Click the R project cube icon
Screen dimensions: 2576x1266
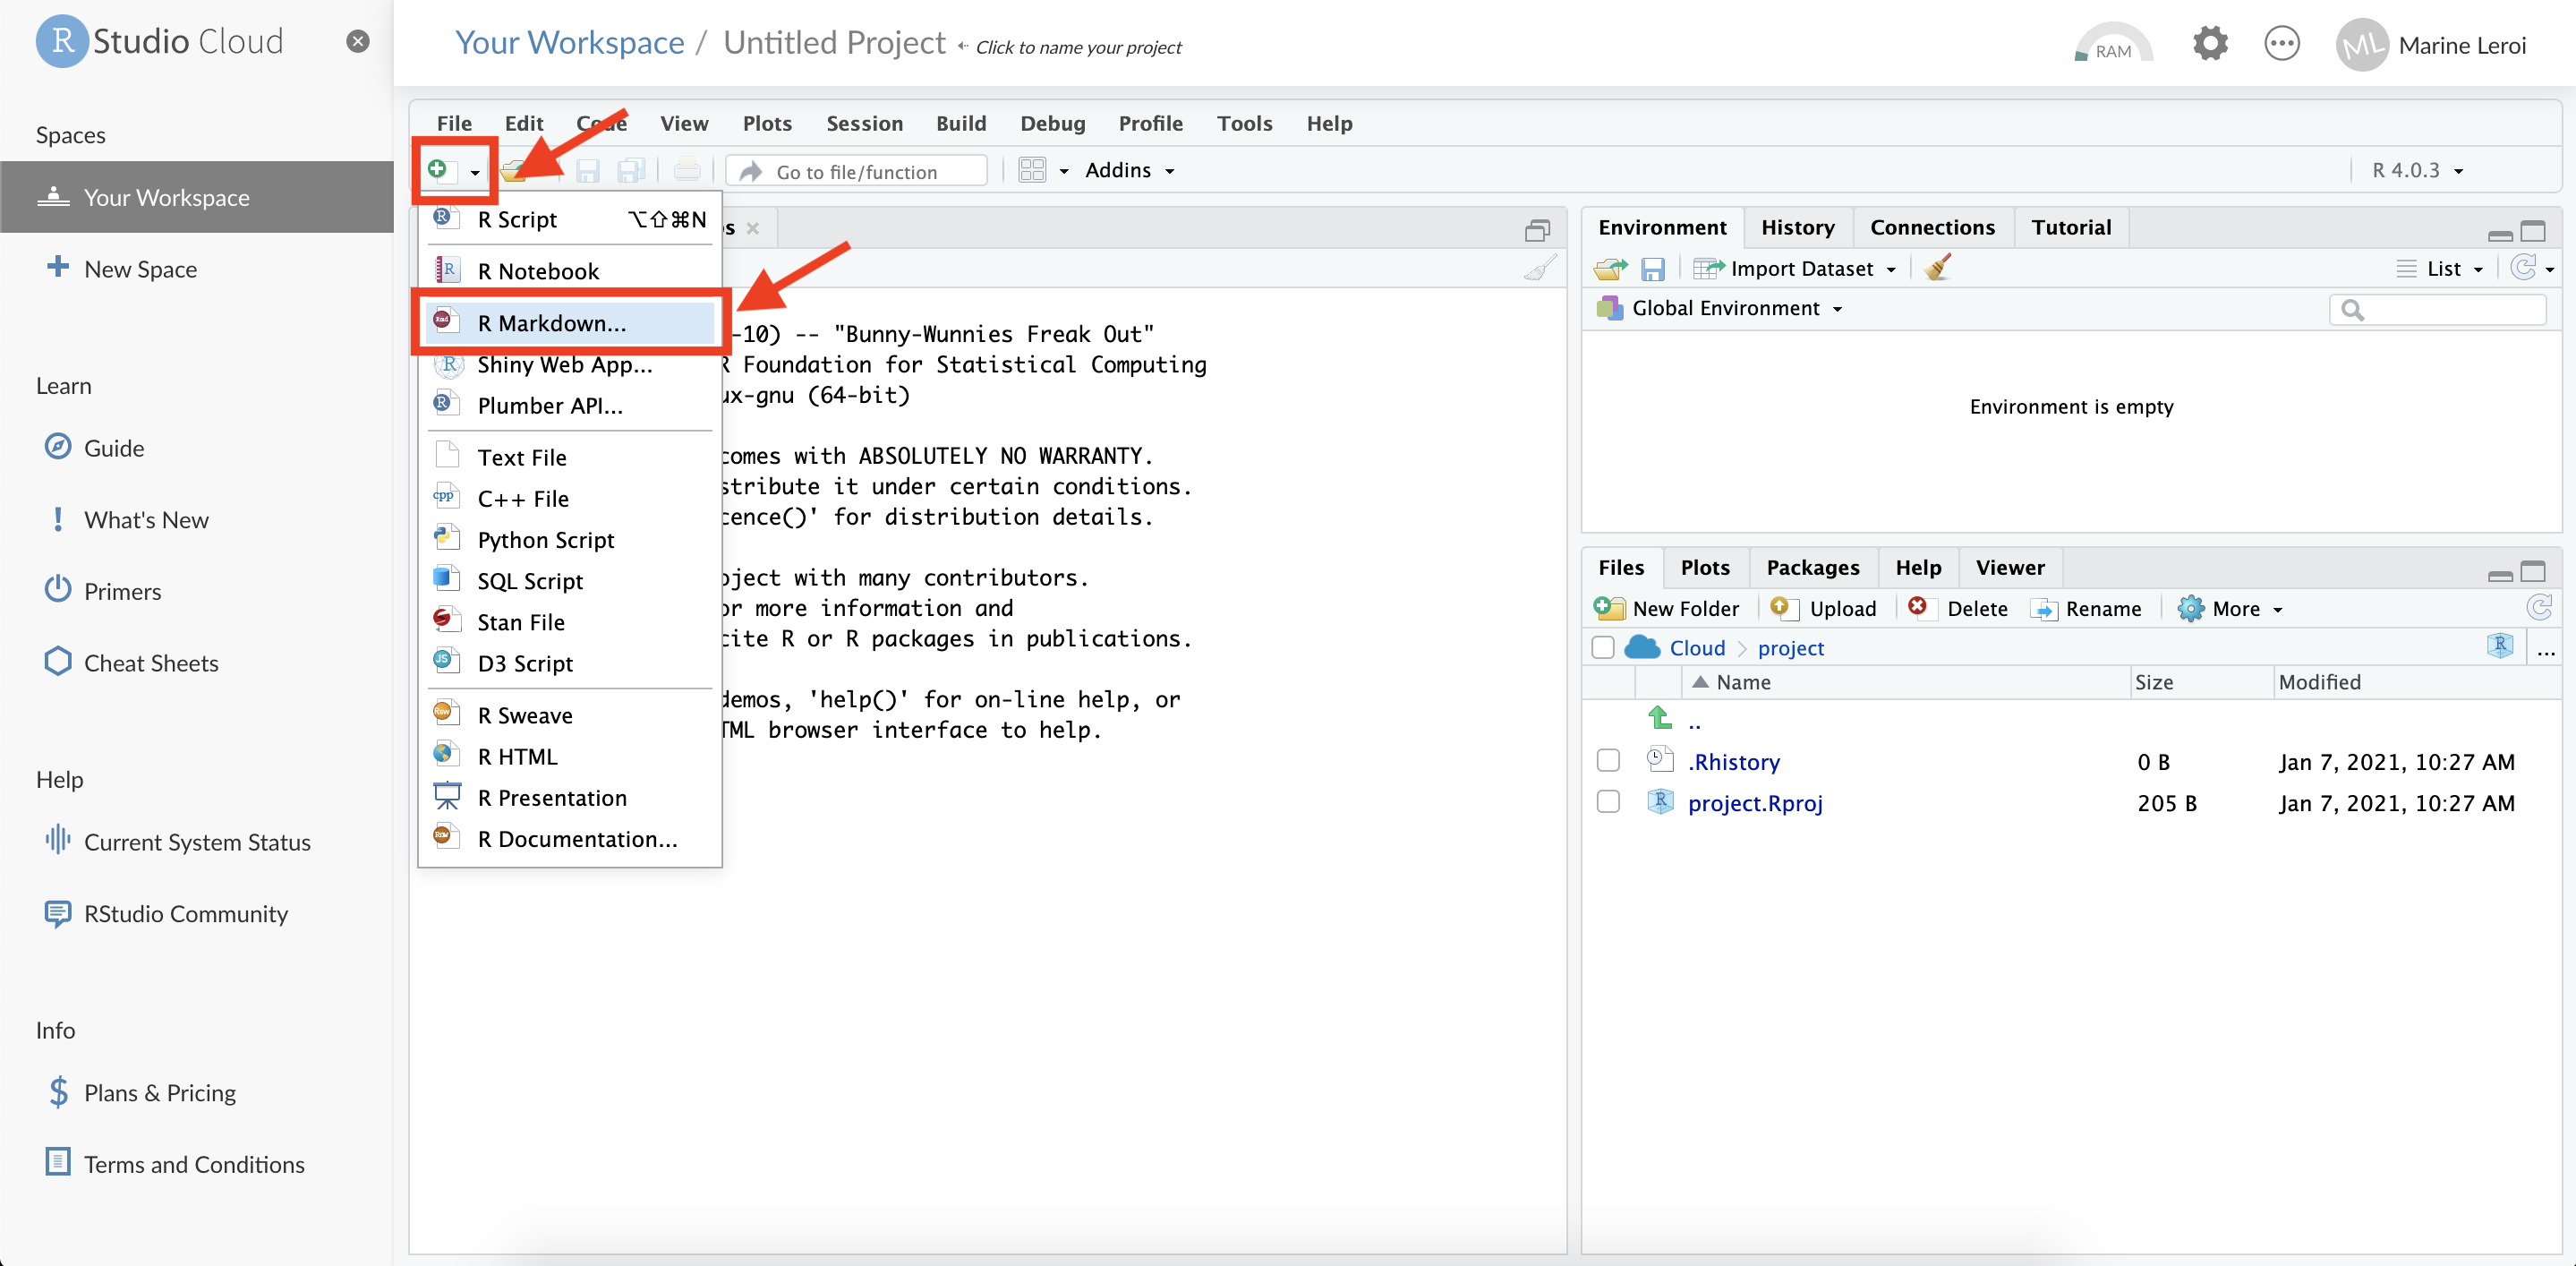click(x=2500, y=646)
